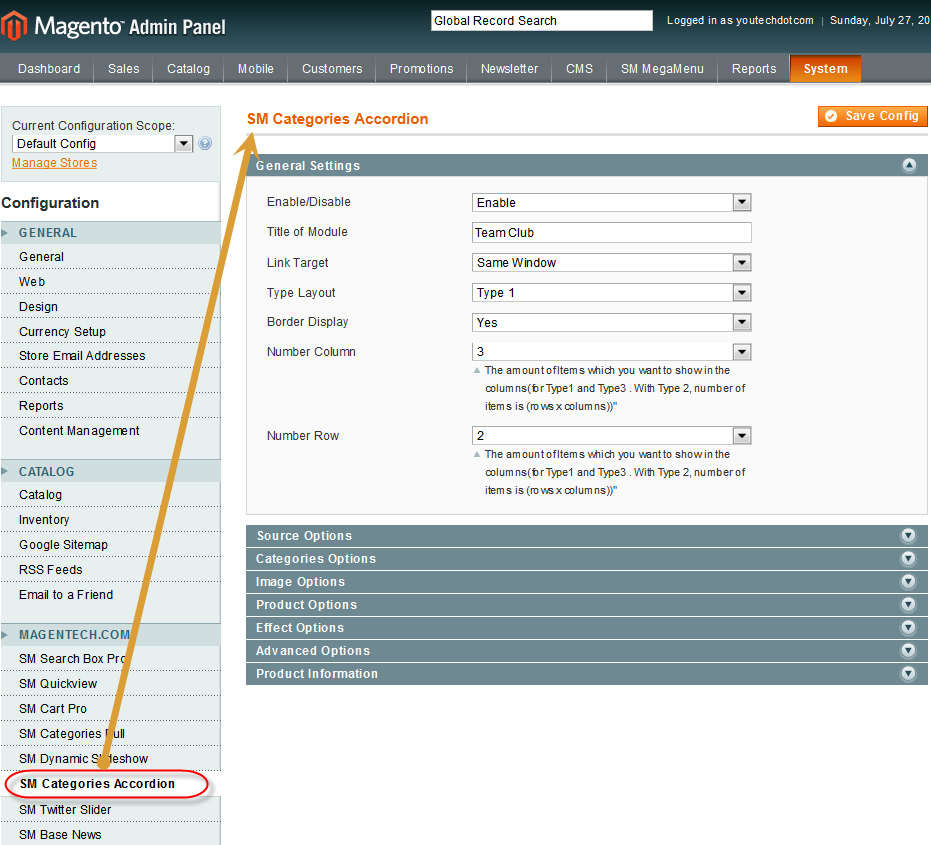The image size is (931, 845).
Task: Open the Link Target dropdown
Action: coord(612,262)
